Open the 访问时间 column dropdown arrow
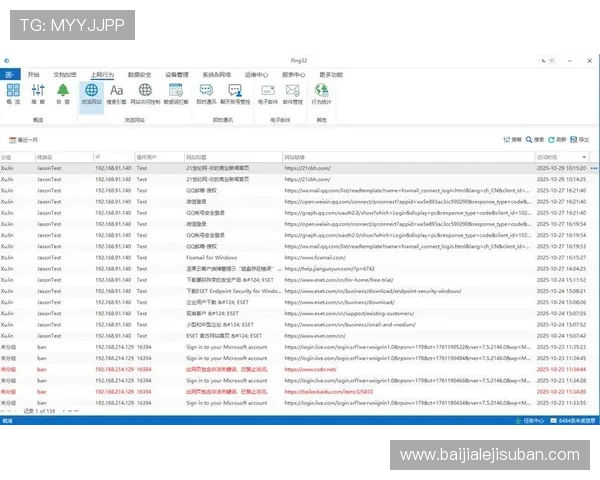The image size is (600, 480). tap(584, 157)
